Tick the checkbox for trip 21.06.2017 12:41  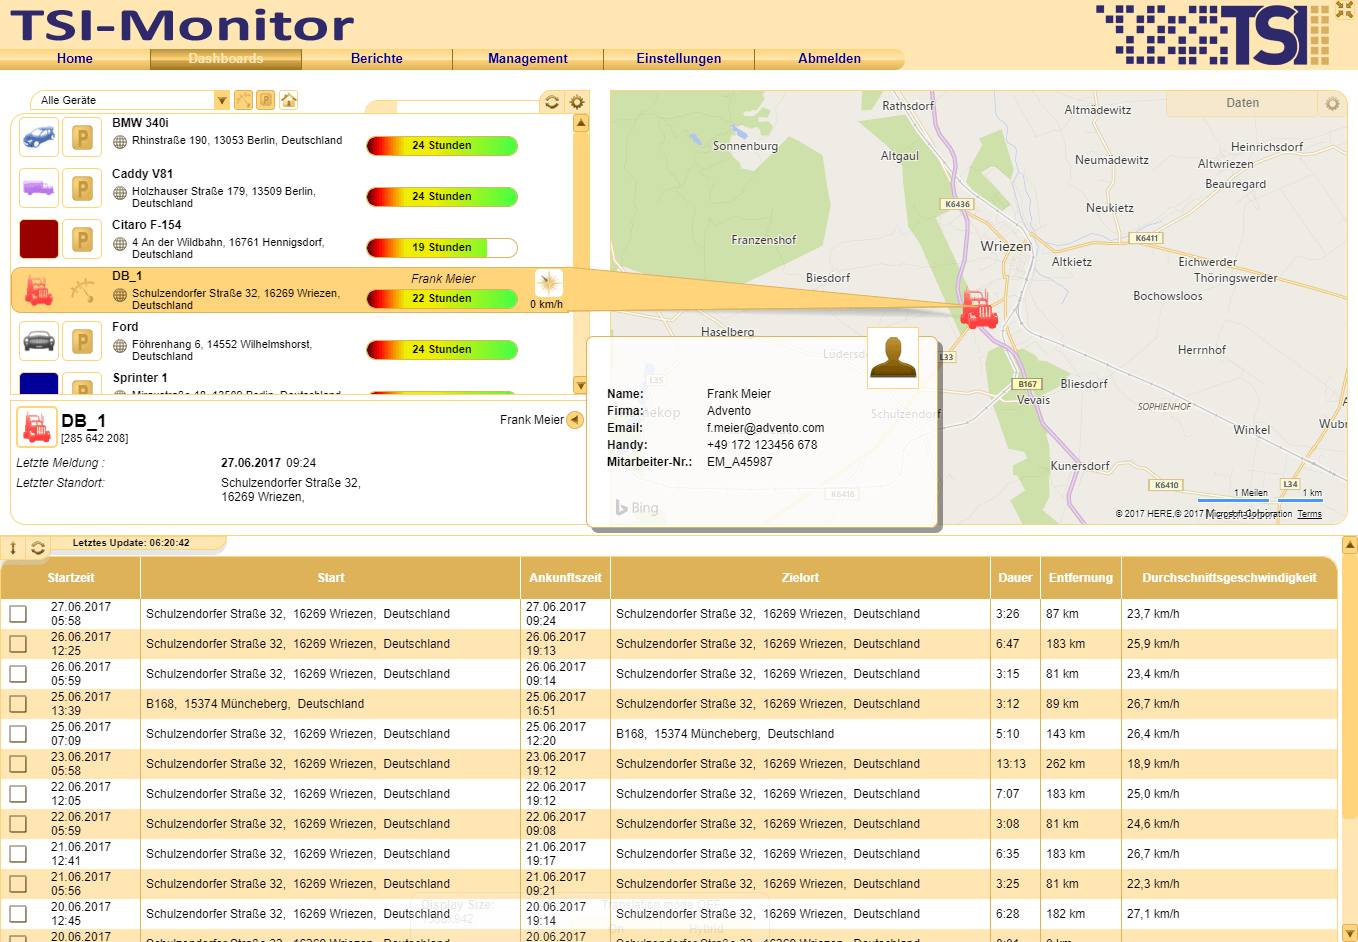point(18,854)
